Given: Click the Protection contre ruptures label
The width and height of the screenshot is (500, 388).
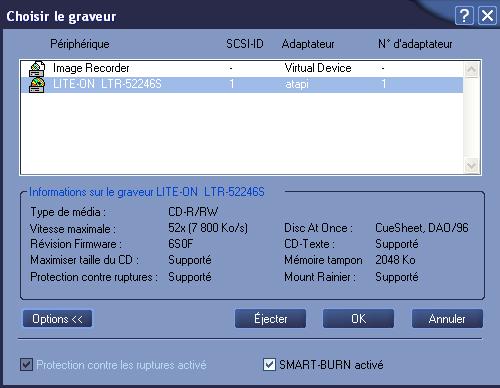Looking at the screenshot, I should point(94,277).
